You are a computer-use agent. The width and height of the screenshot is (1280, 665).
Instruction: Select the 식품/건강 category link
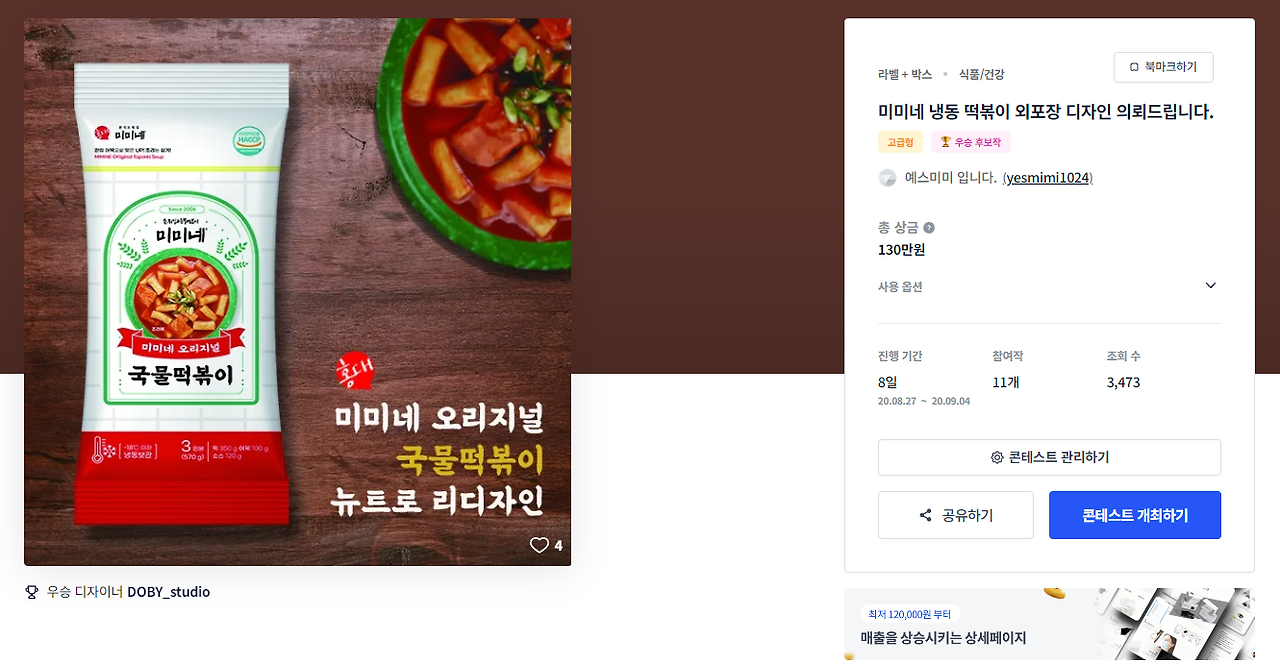pos(981,74)
